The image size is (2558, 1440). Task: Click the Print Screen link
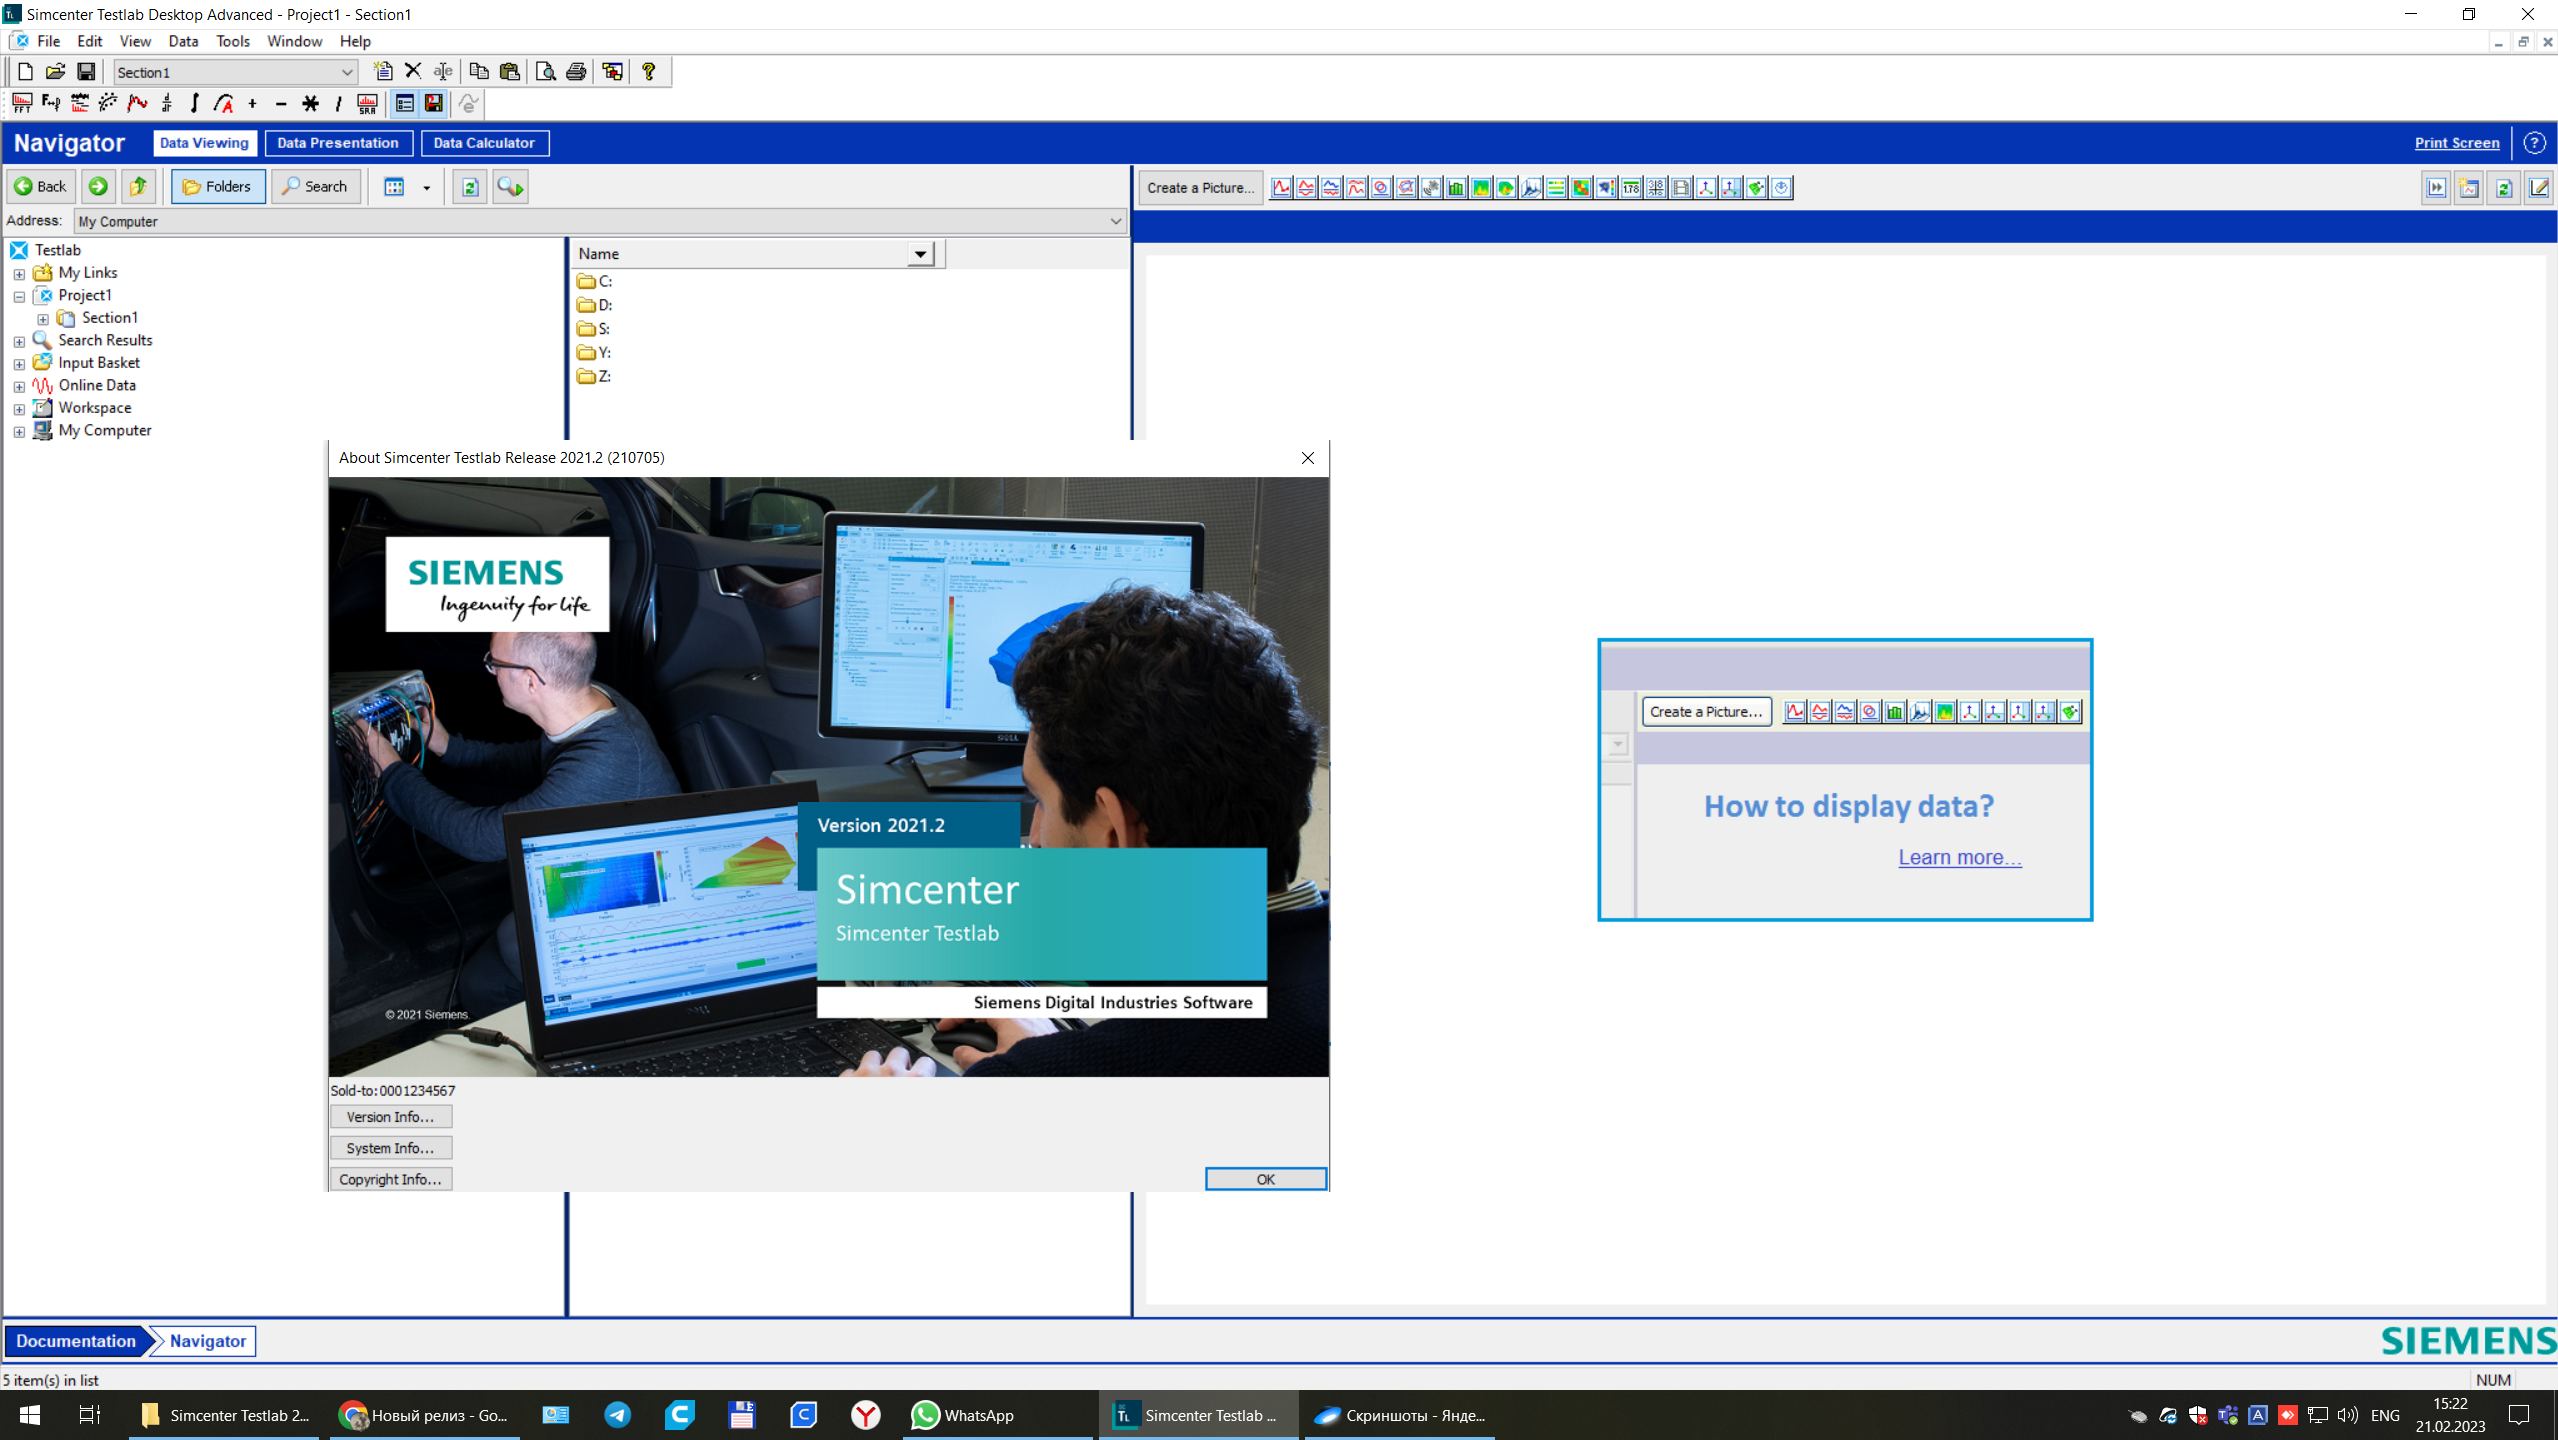coord(2456,143)
